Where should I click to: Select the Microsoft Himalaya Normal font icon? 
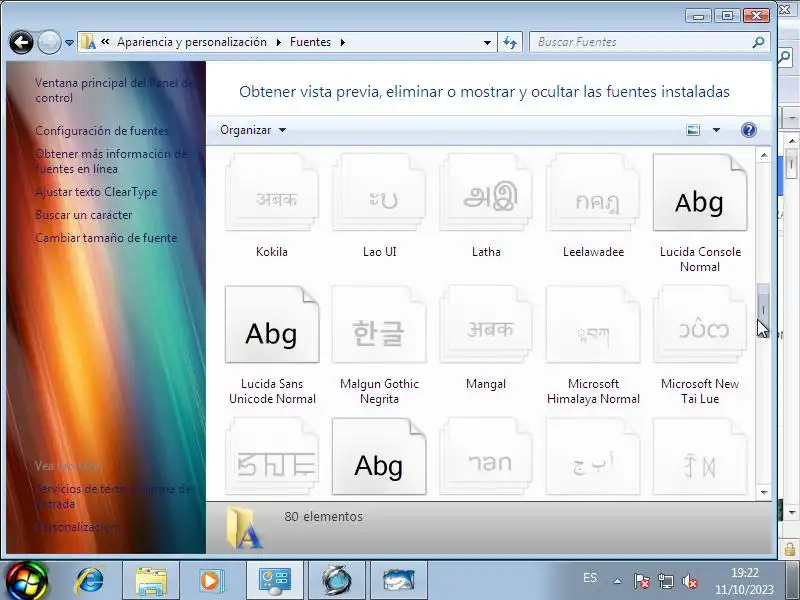[x=593, y=324]
